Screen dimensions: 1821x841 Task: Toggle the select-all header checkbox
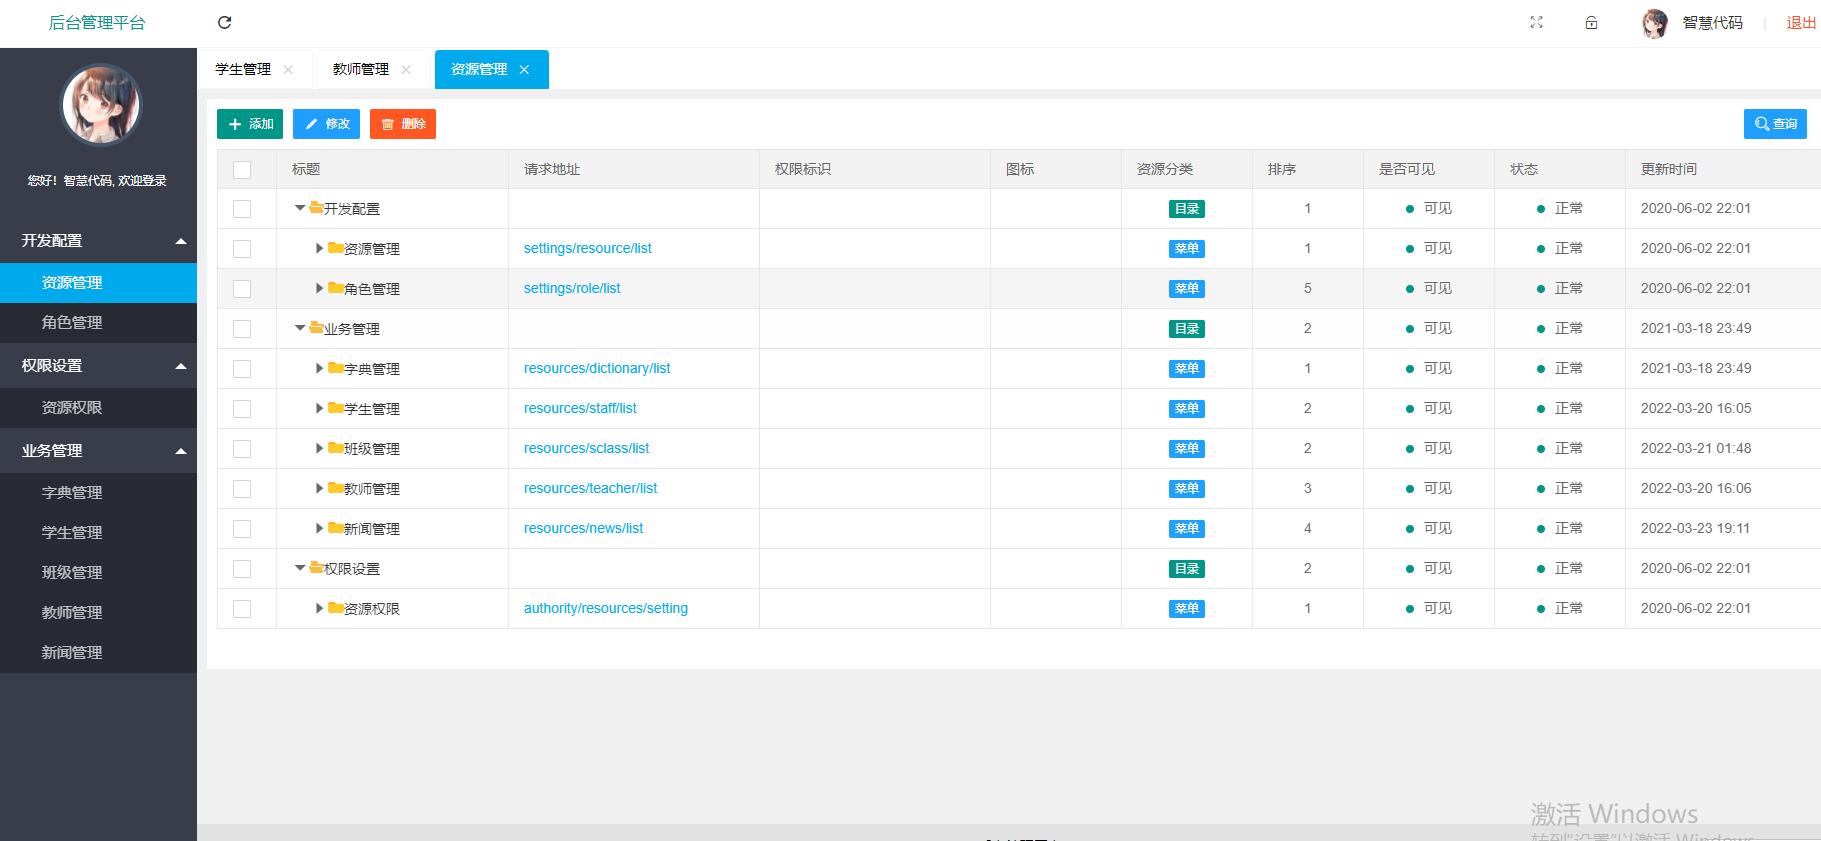point(242,169)
